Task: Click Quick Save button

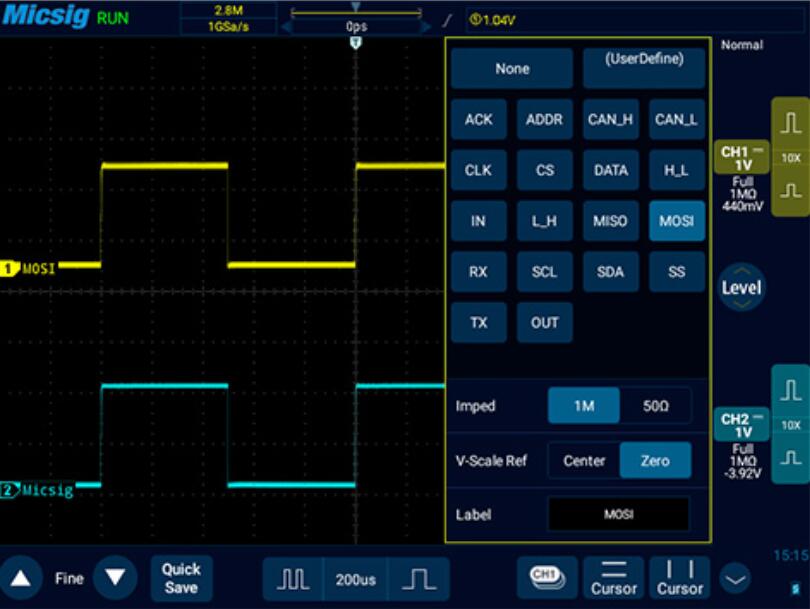Action: click(181, 579)
